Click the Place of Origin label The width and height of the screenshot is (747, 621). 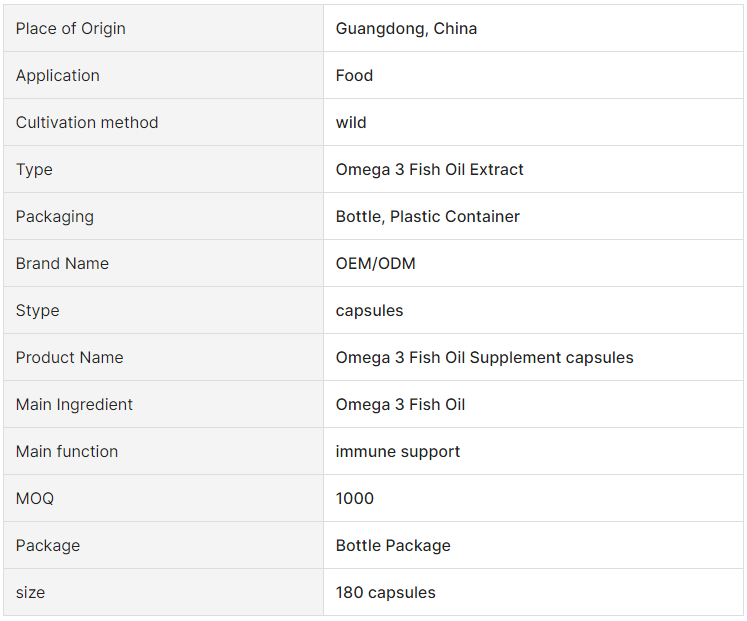tap(71, 29)
